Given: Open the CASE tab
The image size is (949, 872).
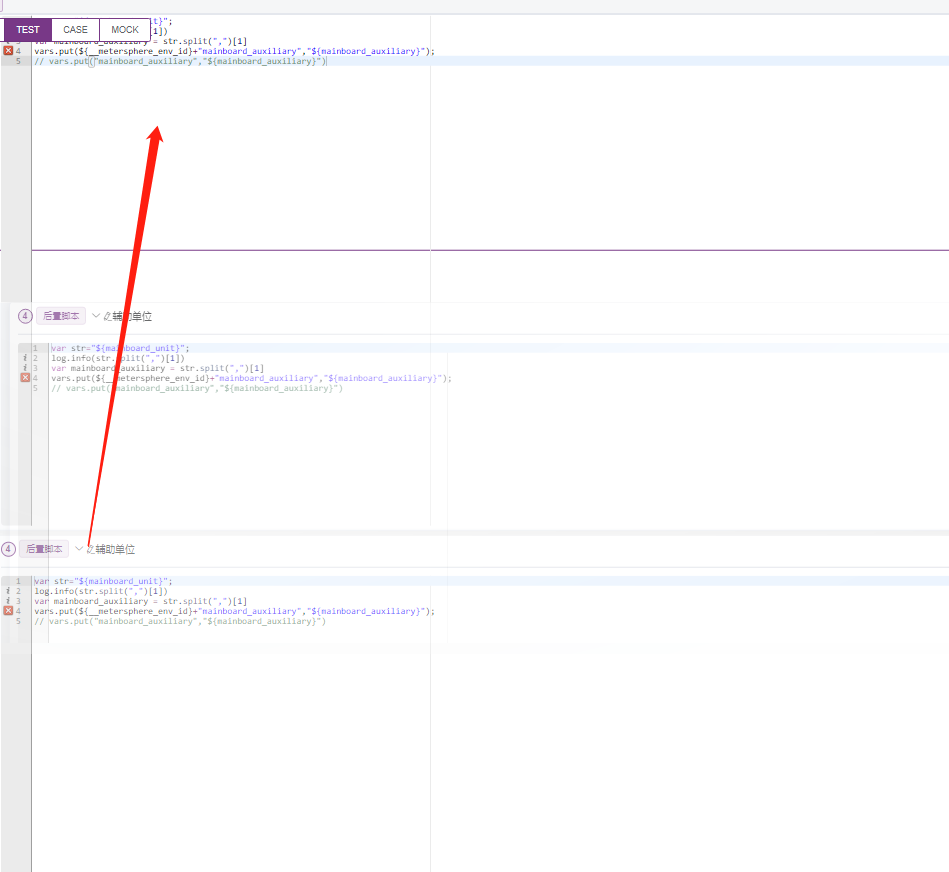Looking at the screenshot, I should [76, 30].
